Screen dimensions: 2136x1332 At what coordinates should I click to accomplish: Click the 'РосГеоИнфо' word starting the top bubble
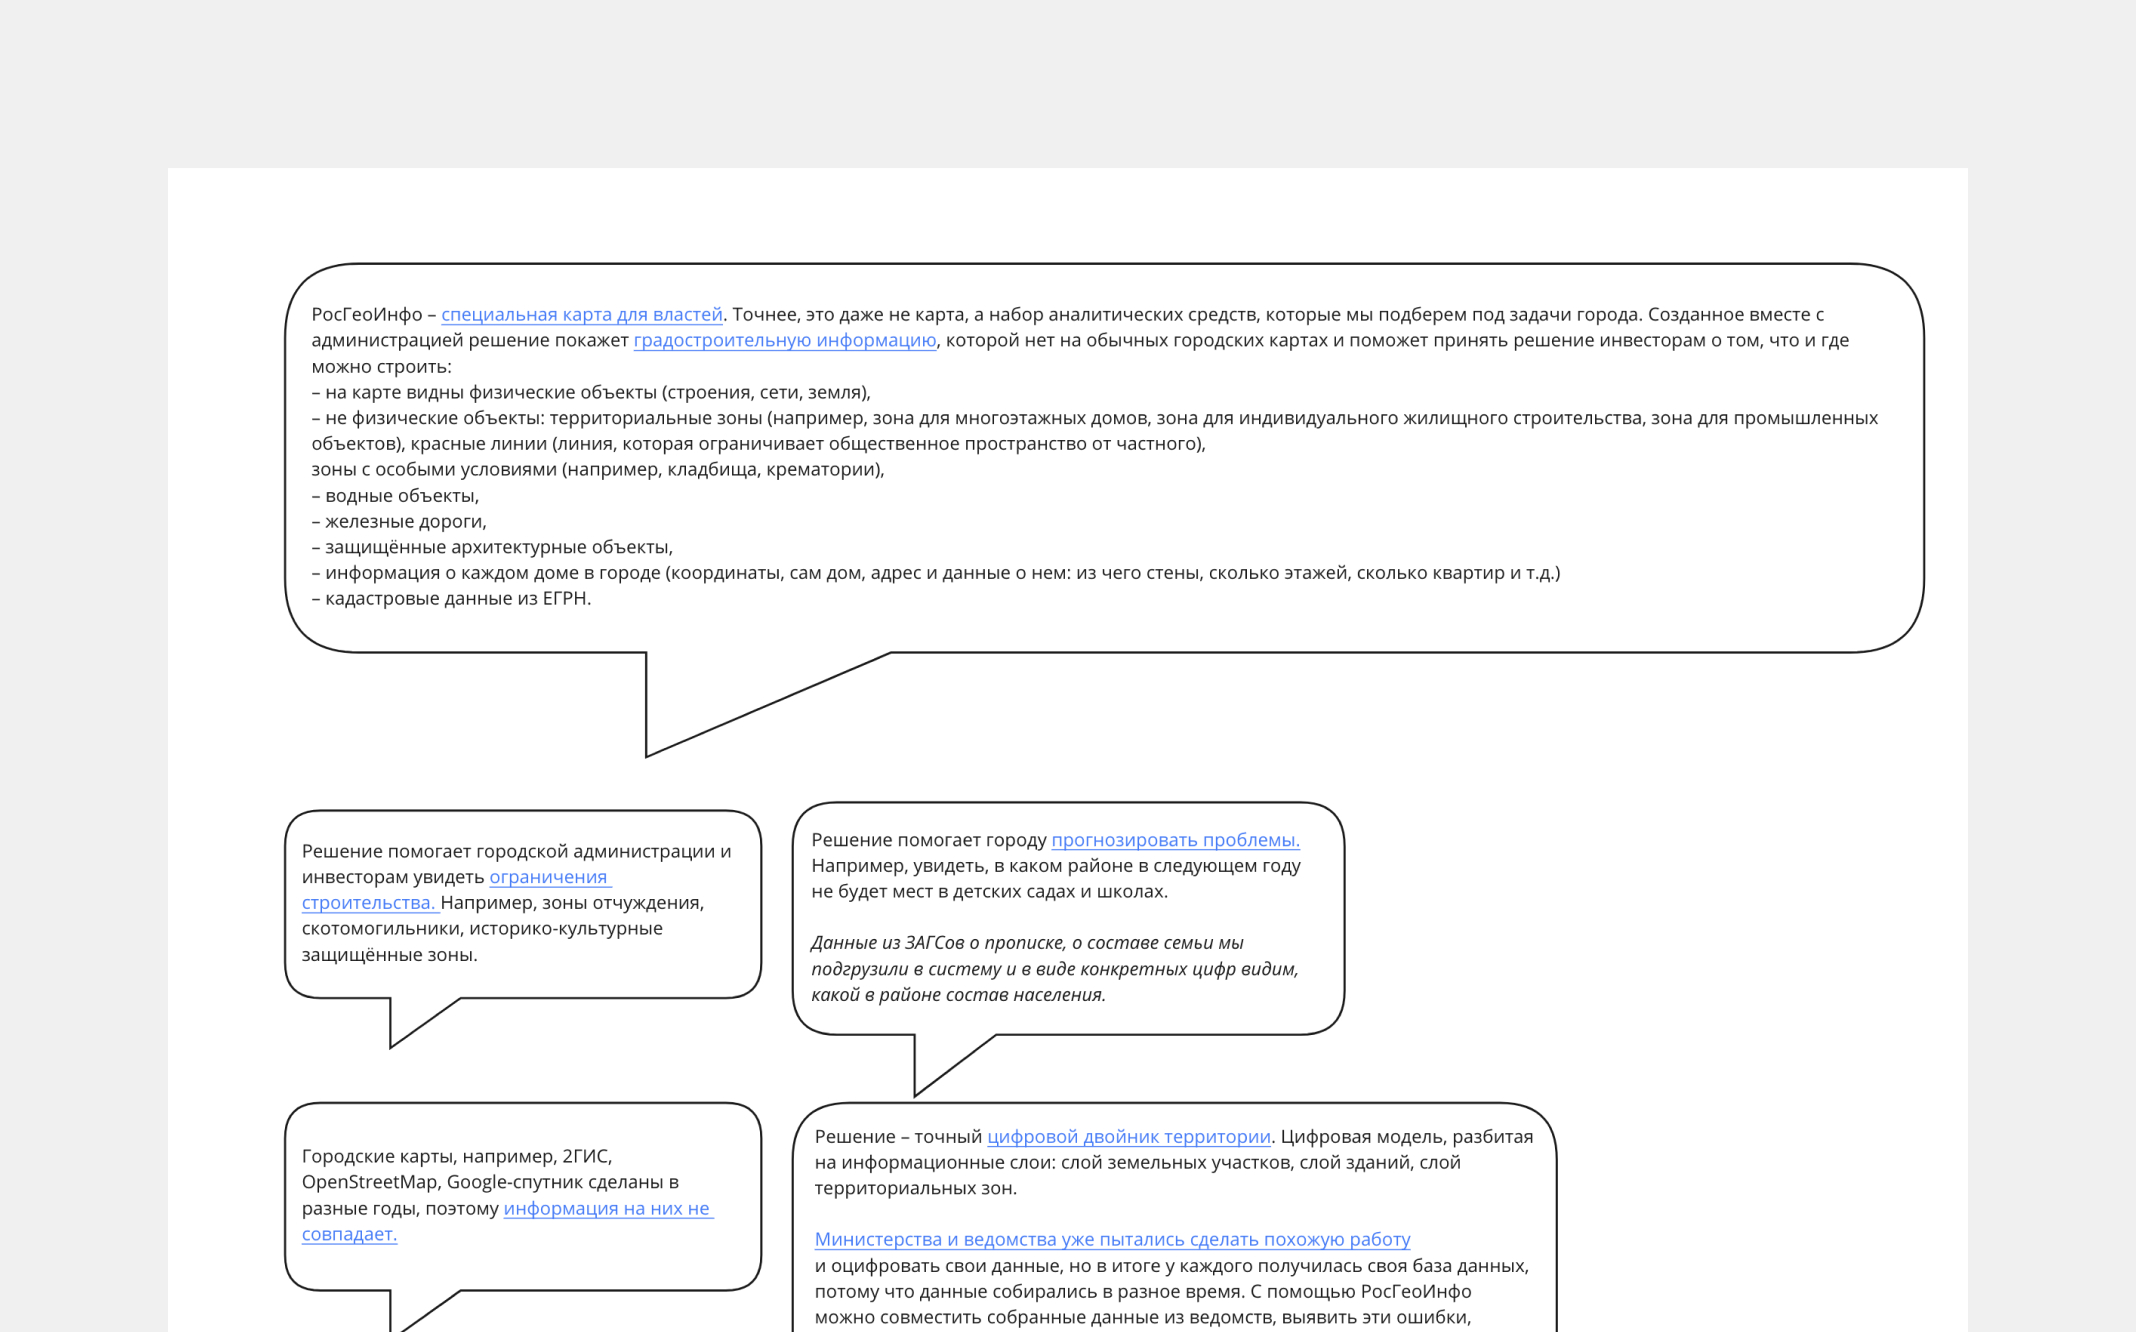point(366,314)
